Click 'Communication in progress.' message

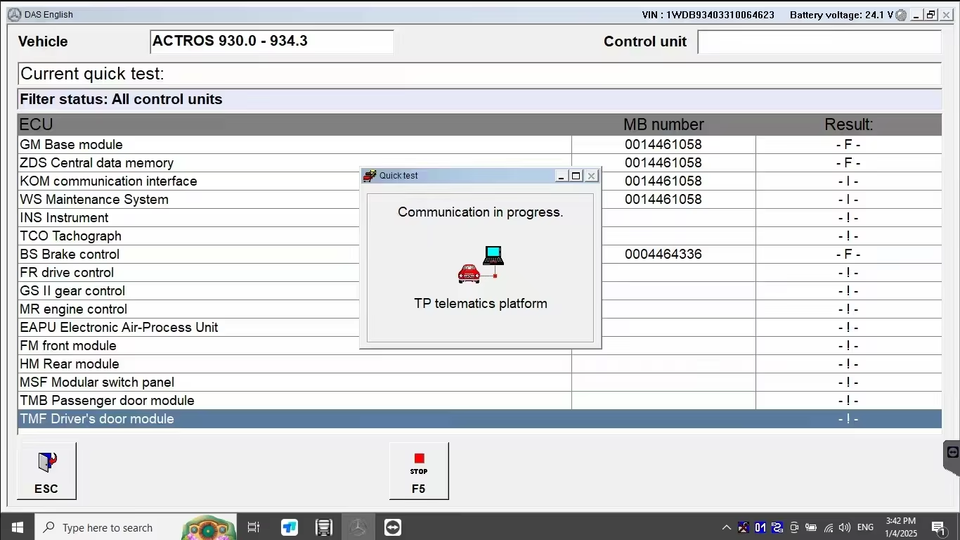pyautogui.click(x=481, y=212)
